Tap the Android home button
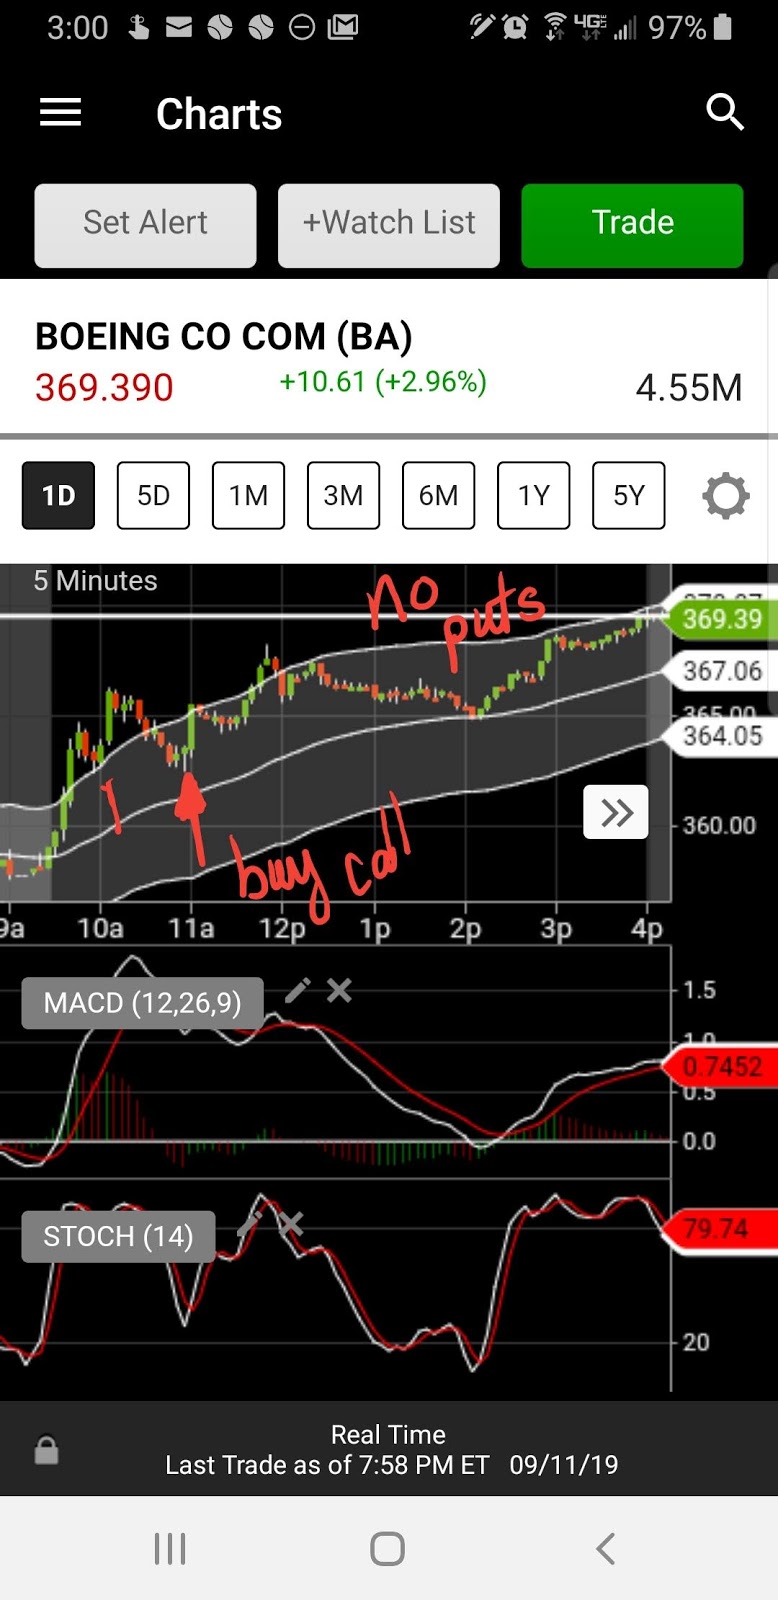Screen dimensions: 778x1600 [x=387, y=1549]
